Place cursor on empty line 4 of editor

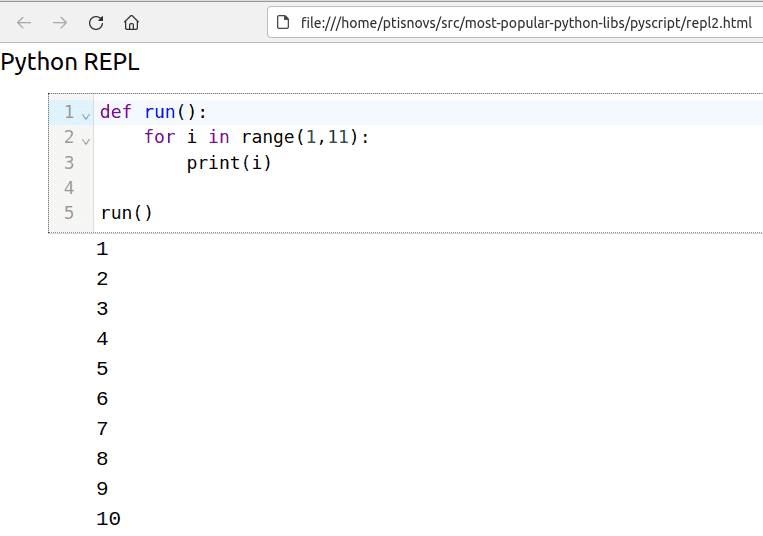[x=428, y=188]
